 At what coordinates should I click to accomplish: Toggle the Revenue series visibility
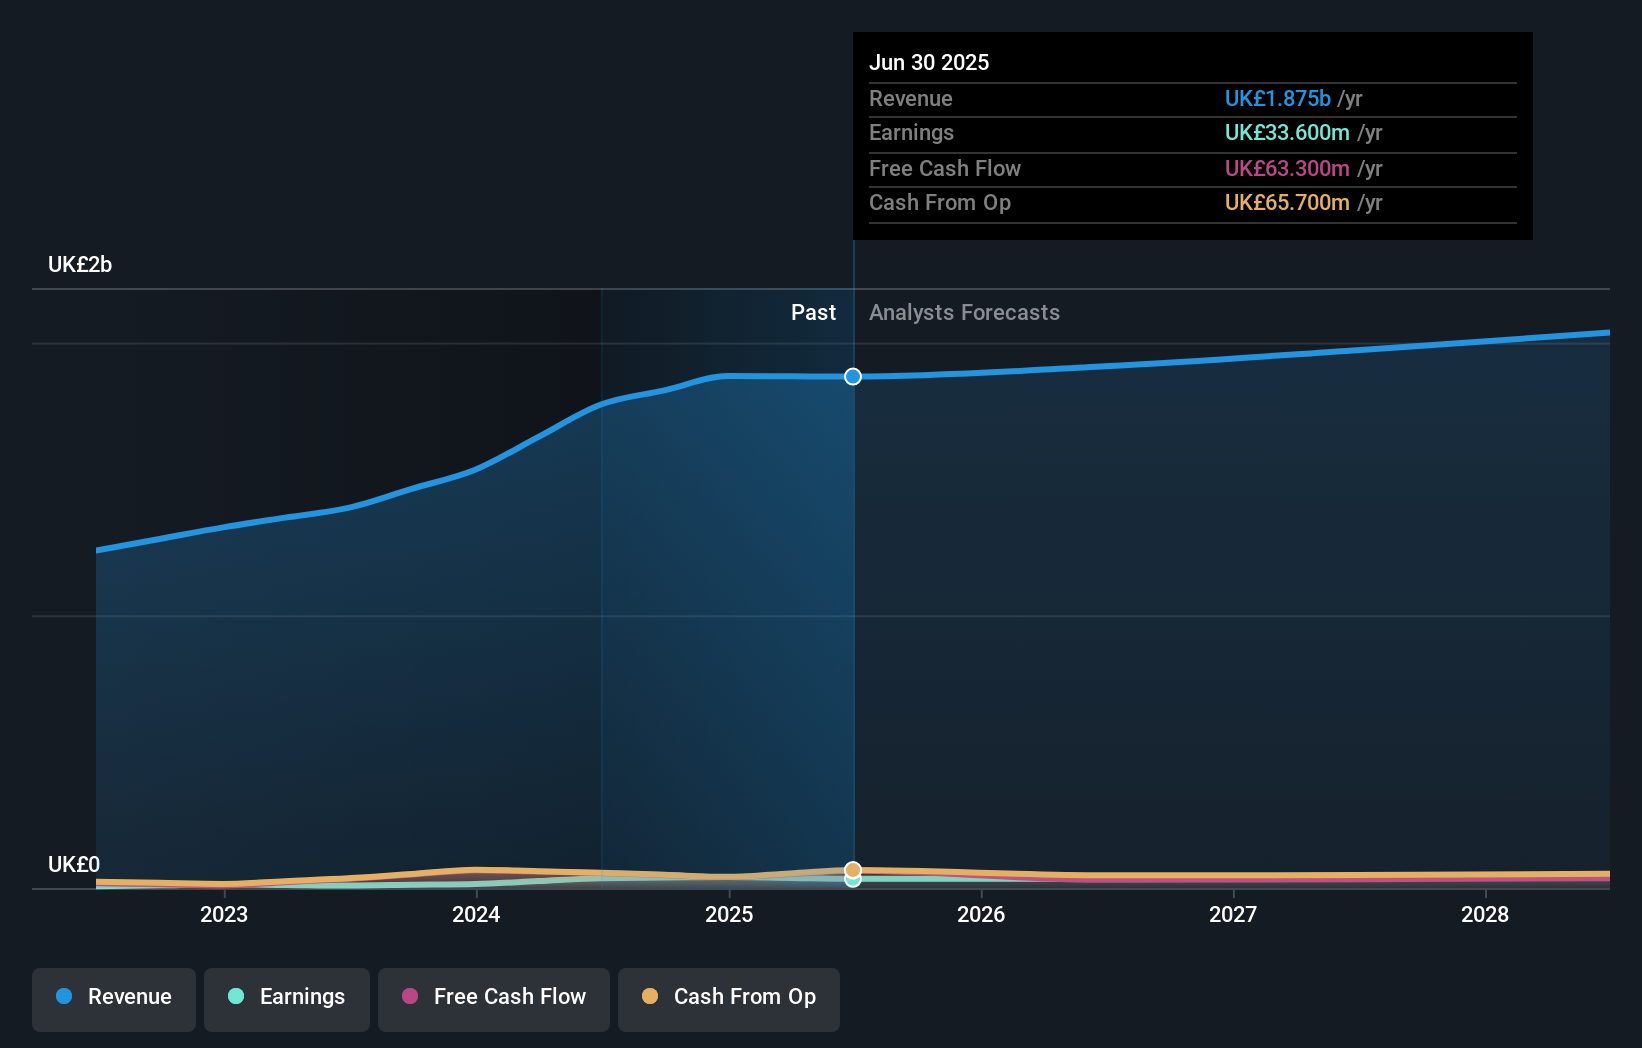(x=113, y=997)
